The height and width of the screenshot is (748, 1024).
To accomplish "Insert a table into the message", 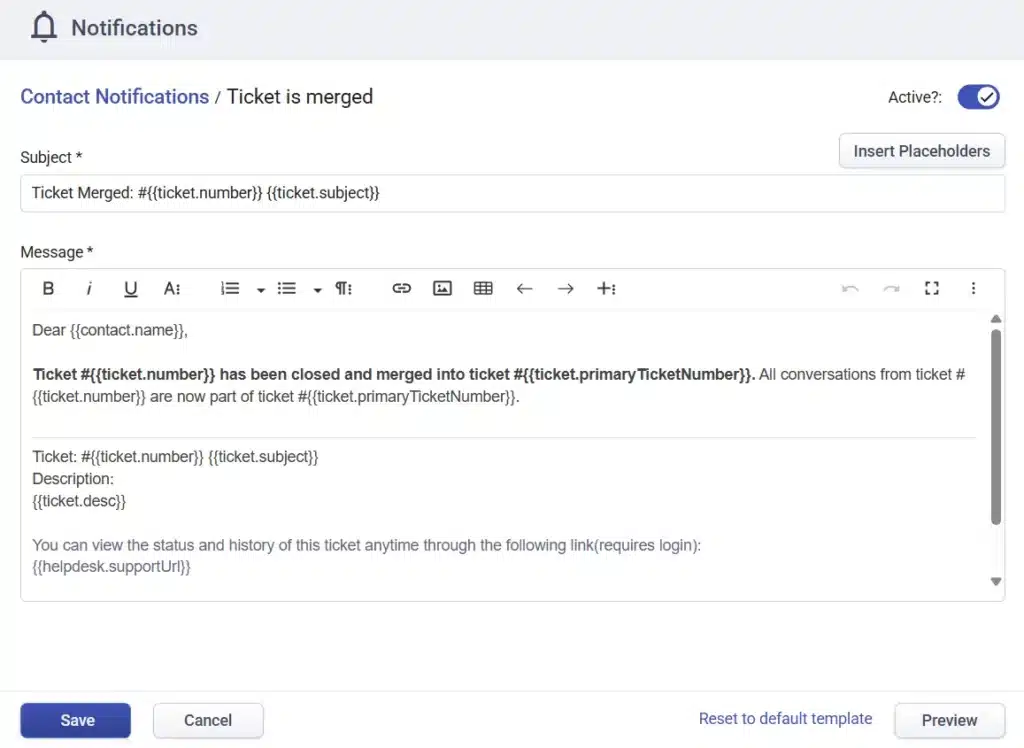I will coord(483,288).
